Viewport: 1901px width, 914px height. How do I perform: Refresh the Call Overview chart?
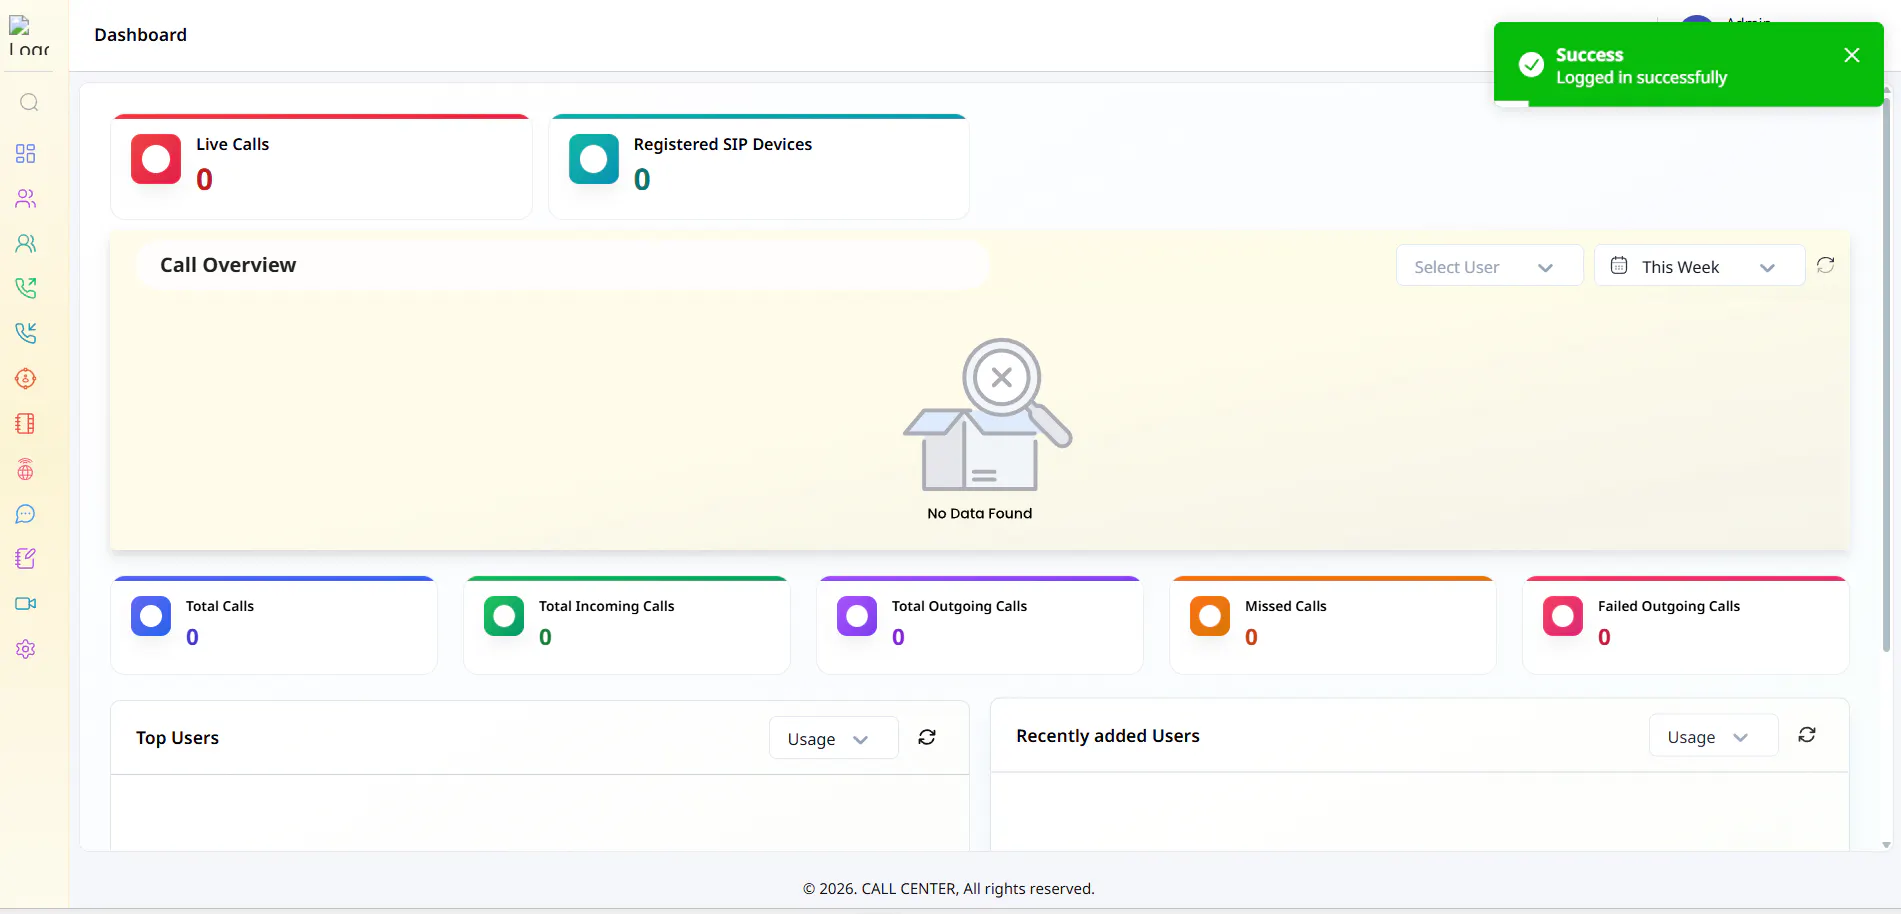point(1826,265)
